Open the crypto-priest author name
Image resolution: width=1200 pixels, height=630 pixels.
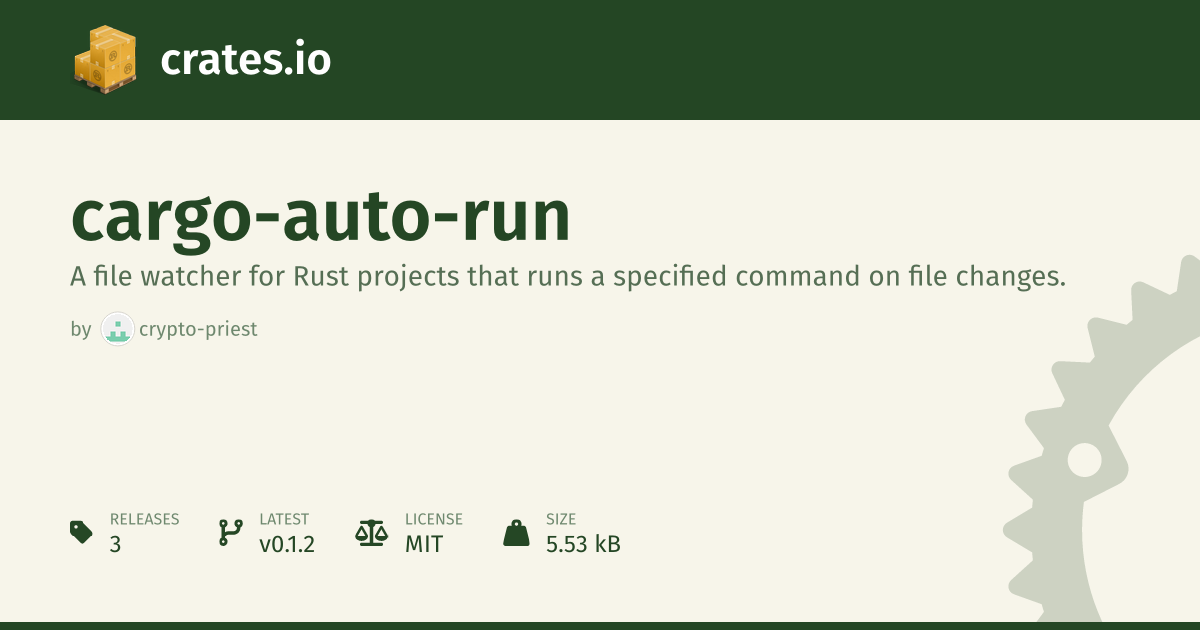[198, 329]
